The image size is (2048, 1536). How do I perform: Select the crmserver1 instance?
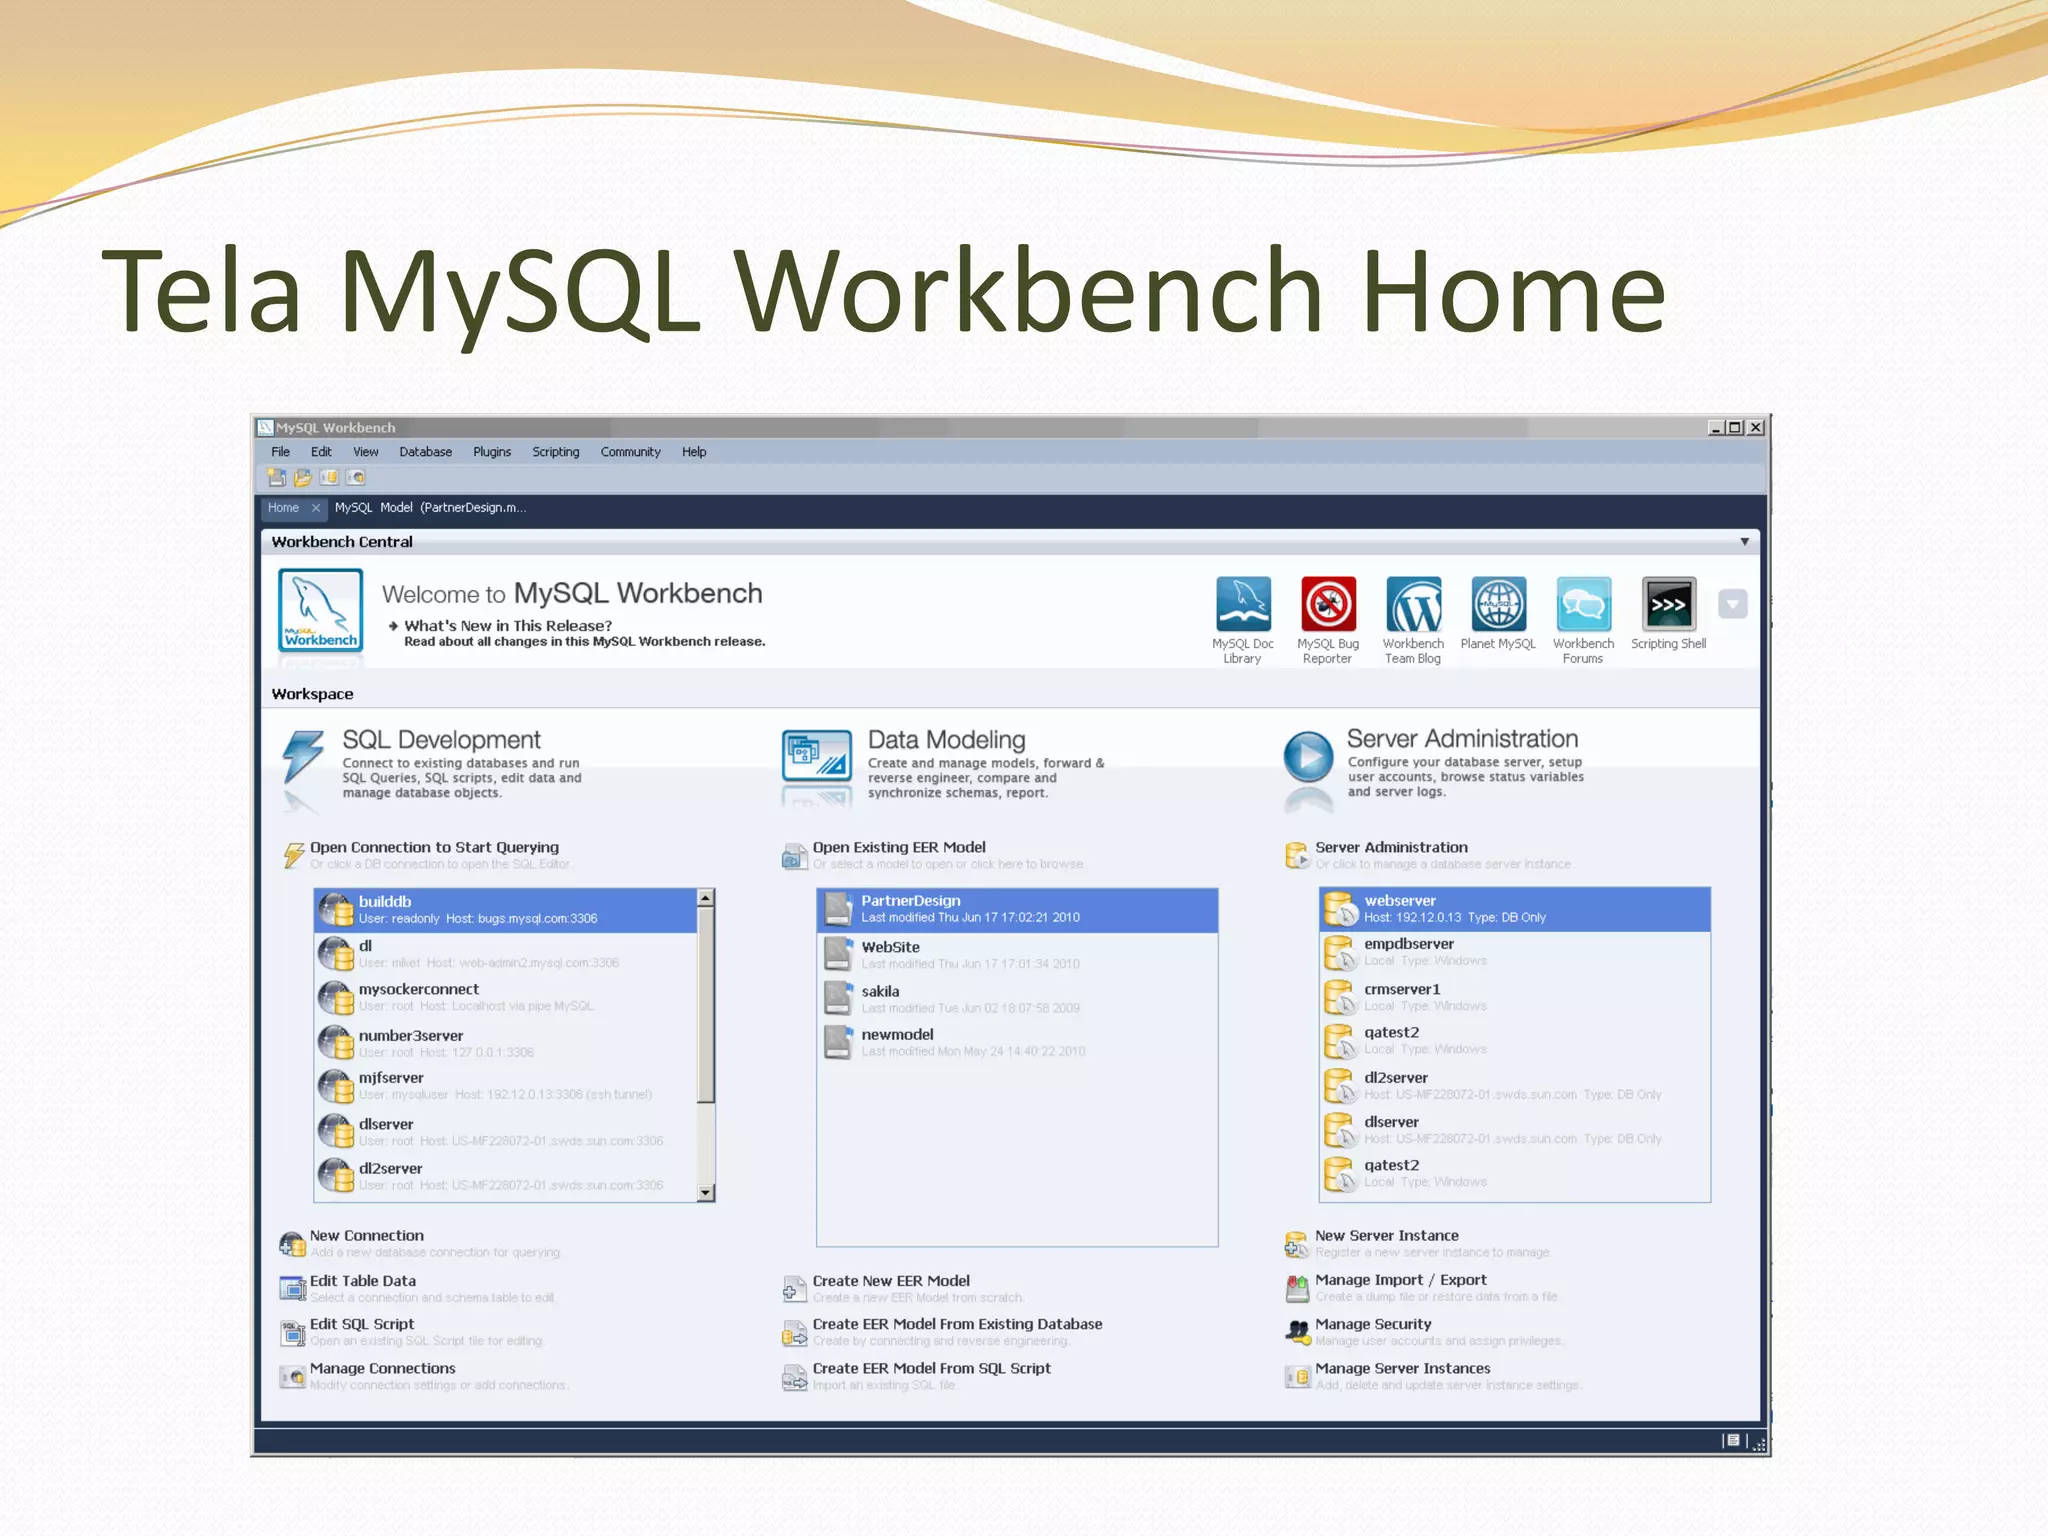[1515, 997]
